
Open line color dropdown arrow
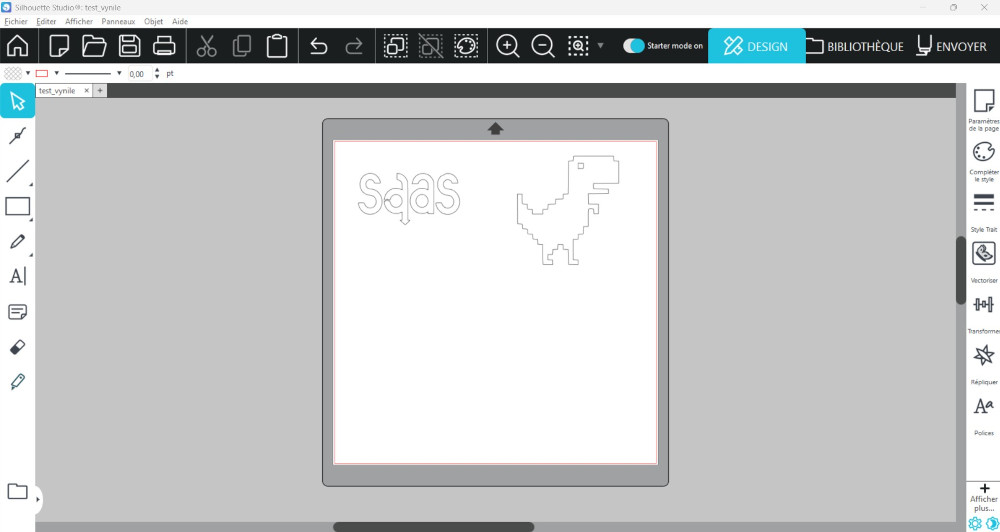coord(56,73)
